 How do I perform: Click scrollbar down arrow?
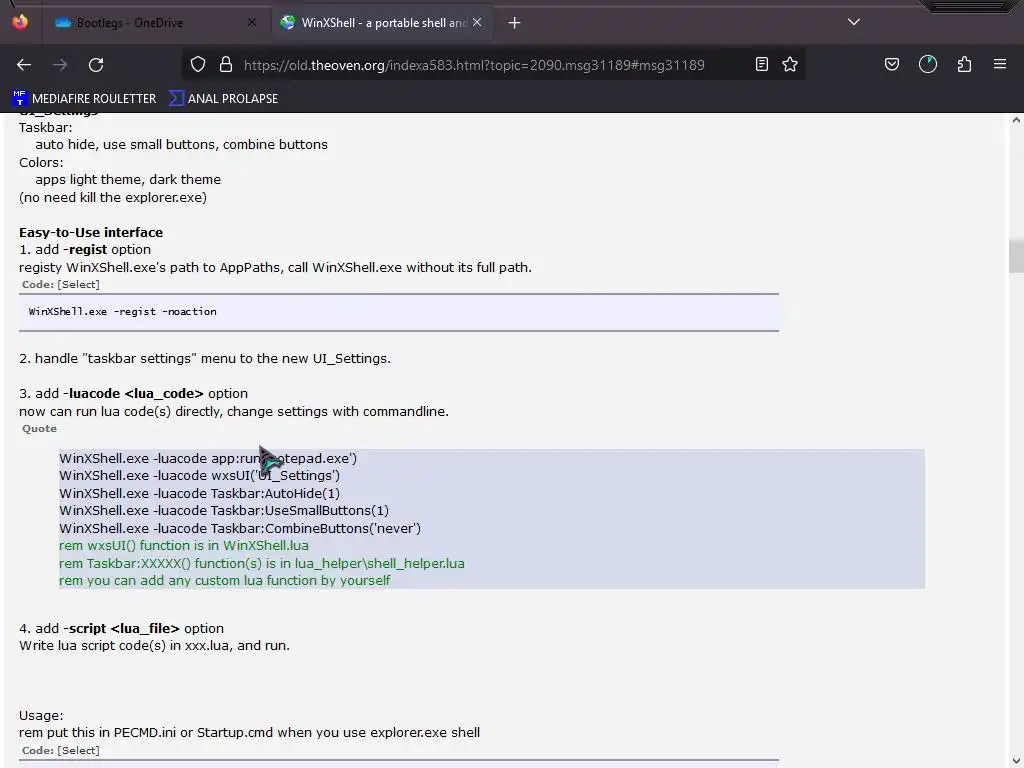click(x=1016, y=761)
